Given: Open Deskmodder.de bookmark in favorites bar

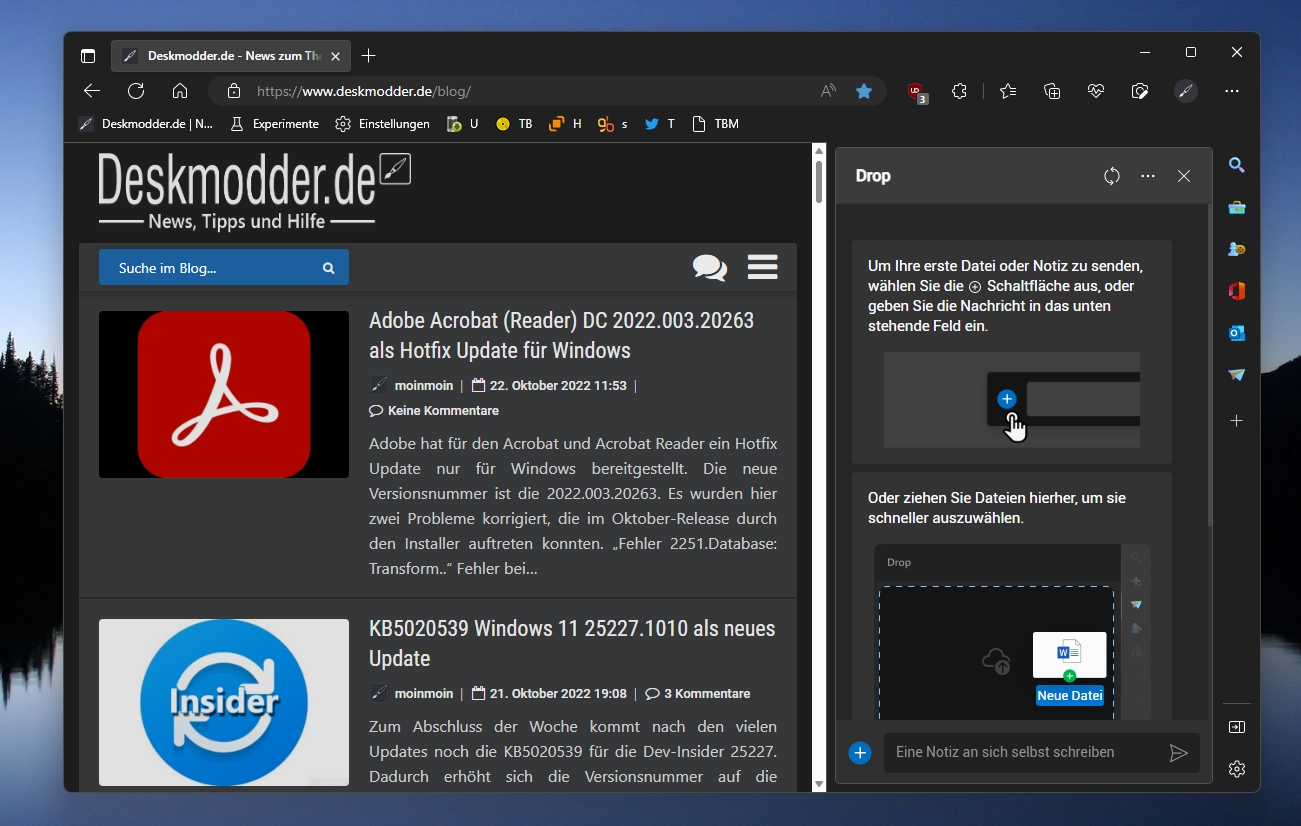Looking at the screenshot, I should (x=146, y=124).
